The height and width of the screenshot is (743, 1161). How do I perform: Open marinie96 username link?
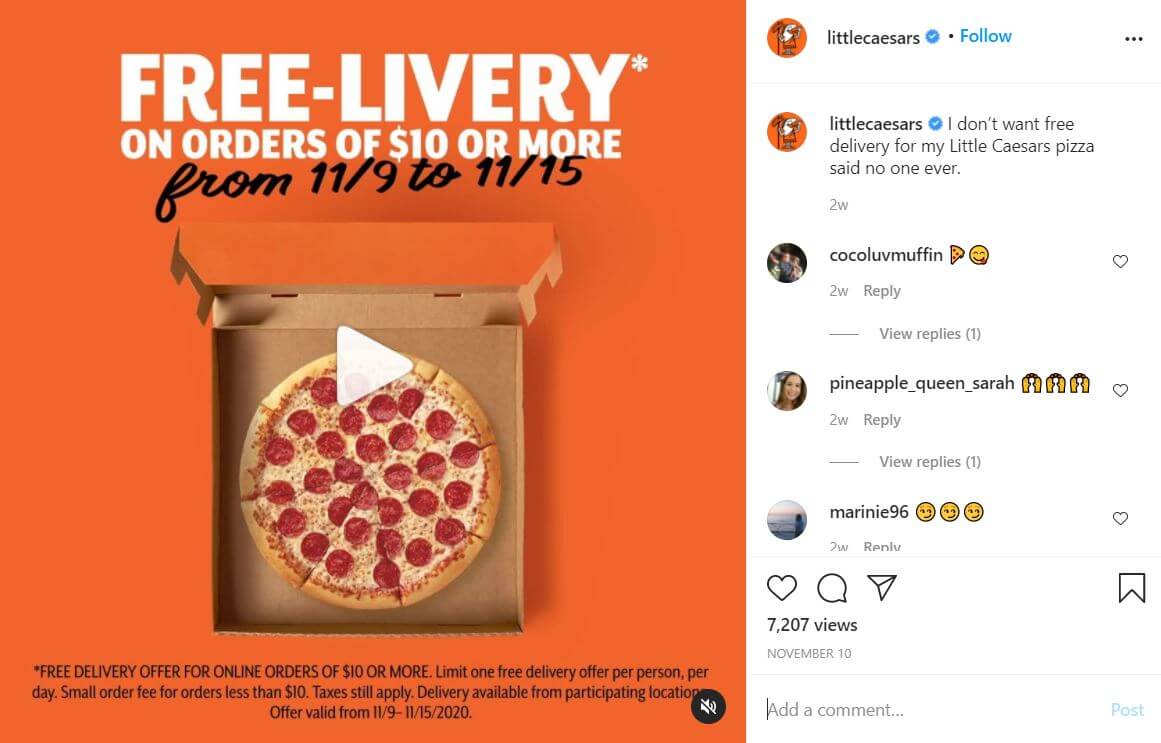click(x=869, y=512)
